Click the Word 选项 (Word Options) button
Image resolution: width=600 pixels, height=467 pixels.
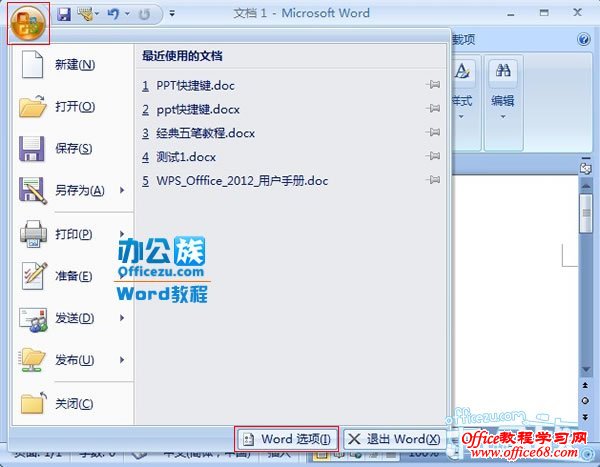287,439
